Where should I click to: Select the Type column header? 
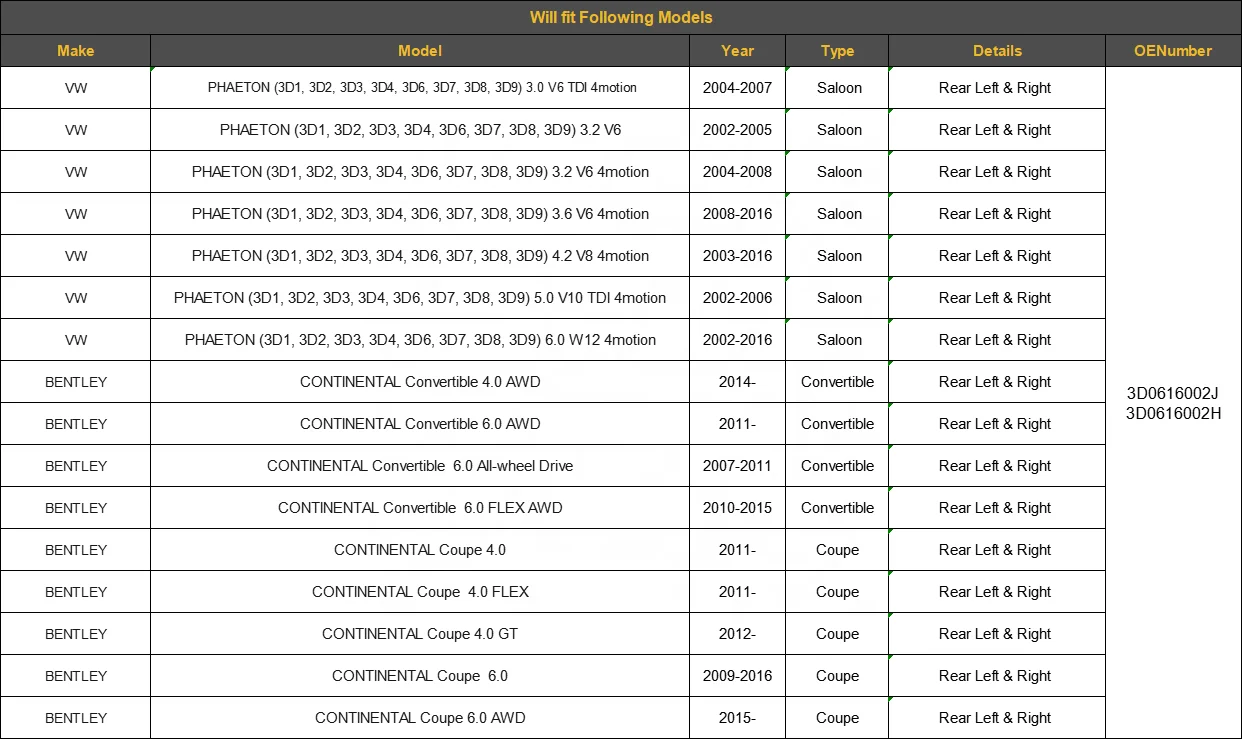pos(837,51)
